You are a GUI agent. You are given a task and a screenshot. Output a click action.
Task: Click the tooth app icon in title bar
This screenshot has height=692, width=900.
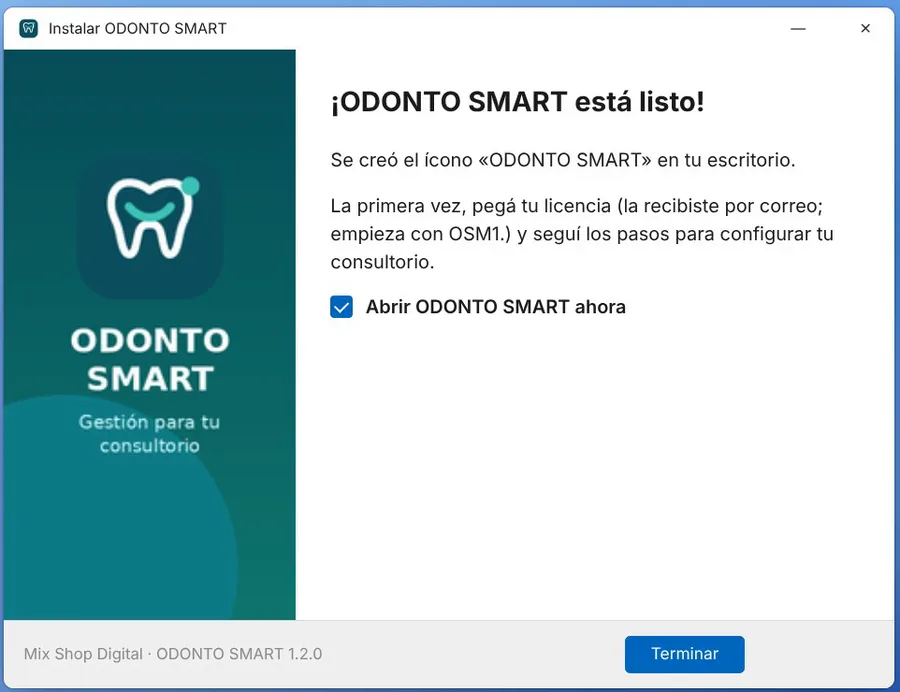coord(28,28)
